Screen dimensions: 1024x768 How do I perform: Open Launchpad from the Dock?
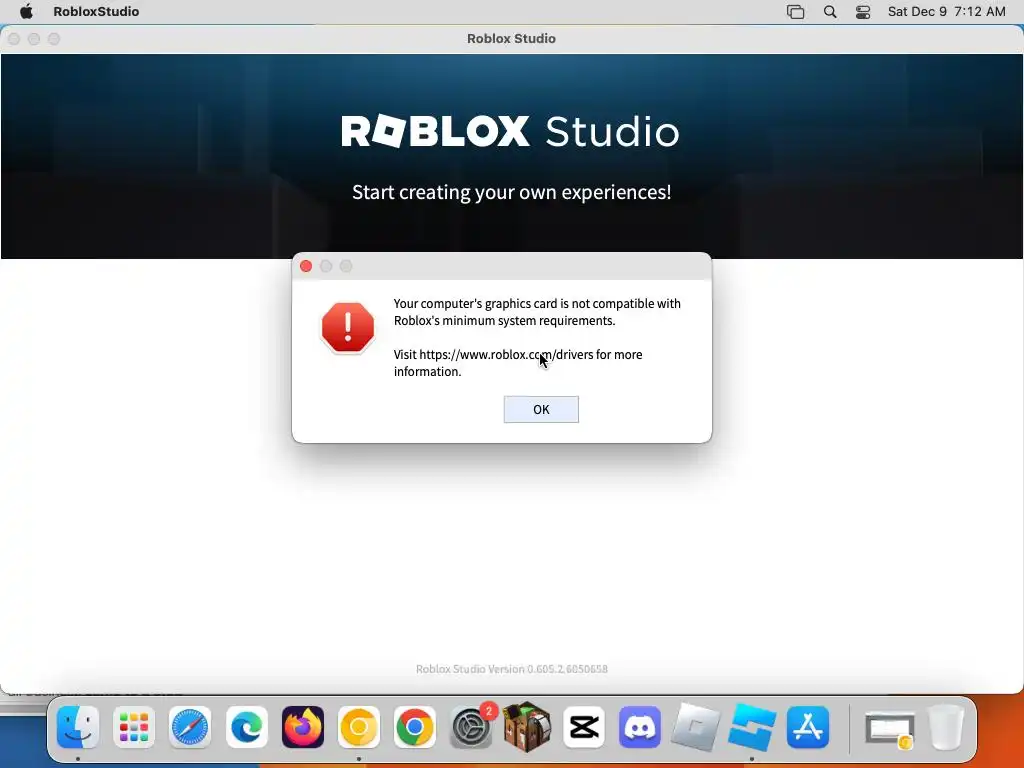coord(134,727)
